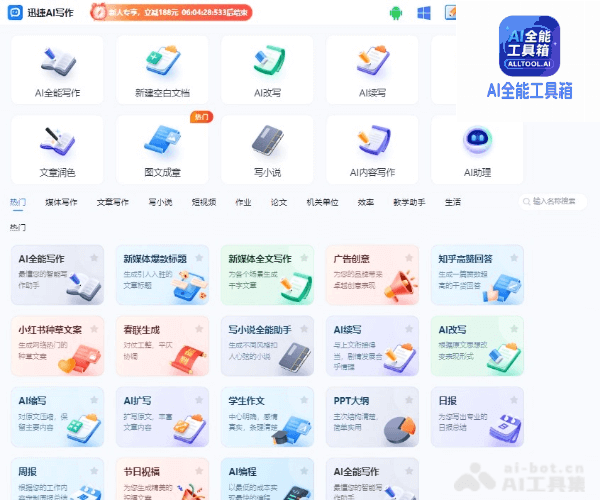Image resolution: width=600 pixels, height=500 pixels.
Task: Toggle the star on 新媒体全文写作 card
Action: [x=304, y=258]
